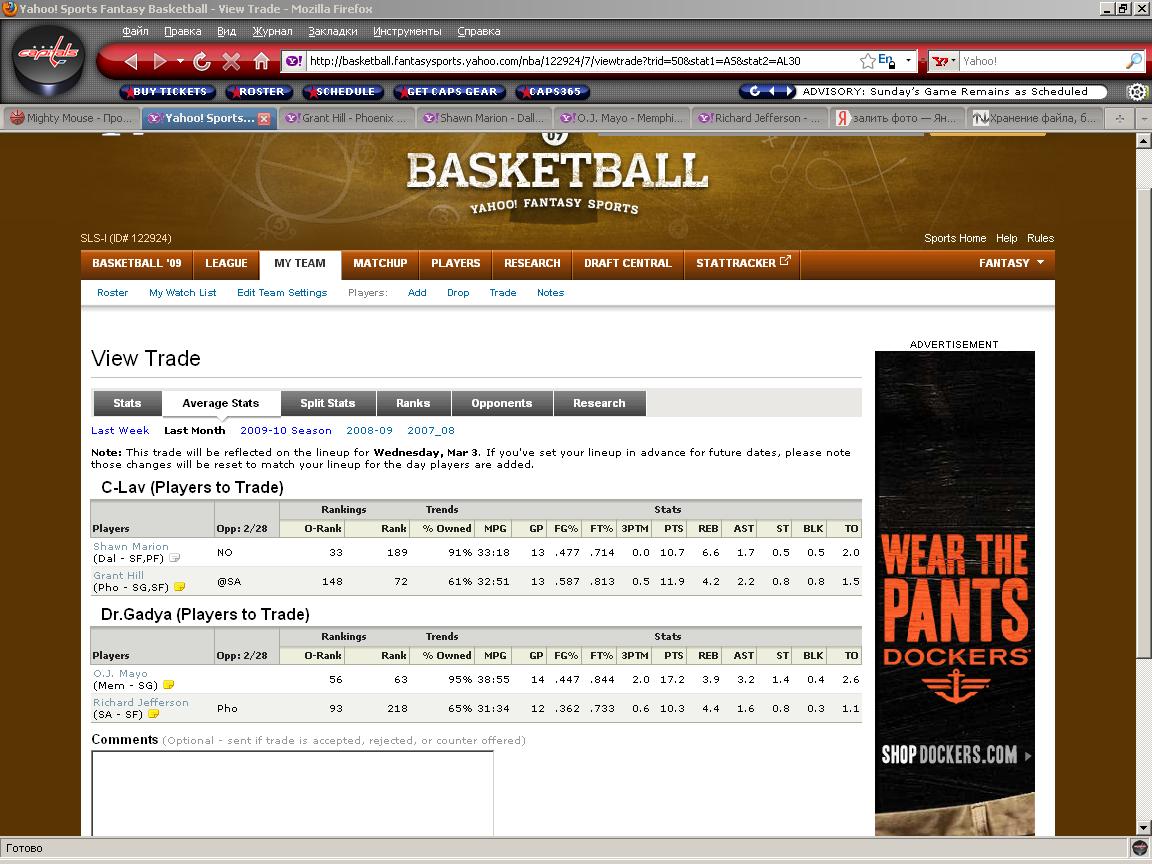Show Last Week stats link
The image size is (1152, 864).
coord(120,431)
